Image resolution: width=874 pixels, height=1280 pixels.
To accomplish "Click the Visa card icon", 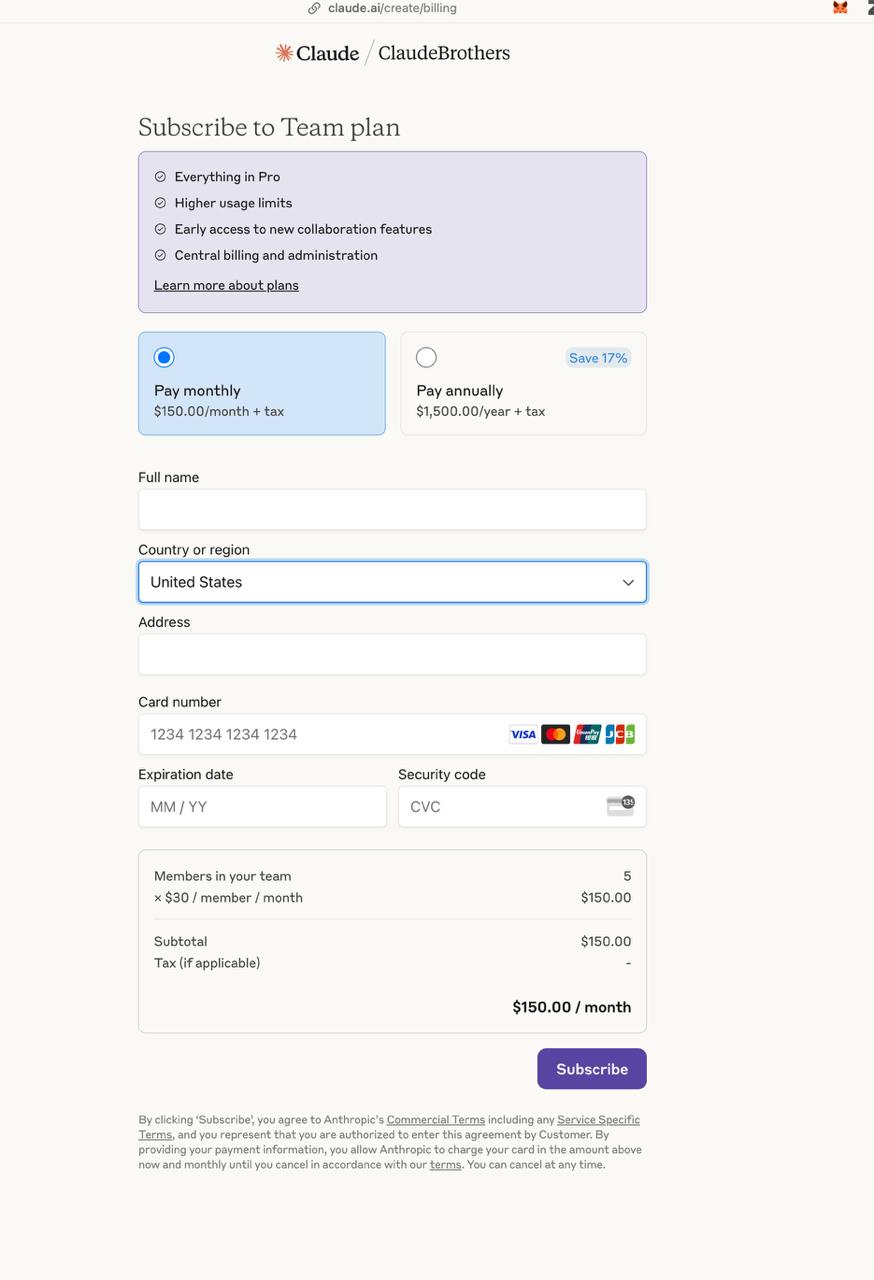I will (x=523, y=734).
